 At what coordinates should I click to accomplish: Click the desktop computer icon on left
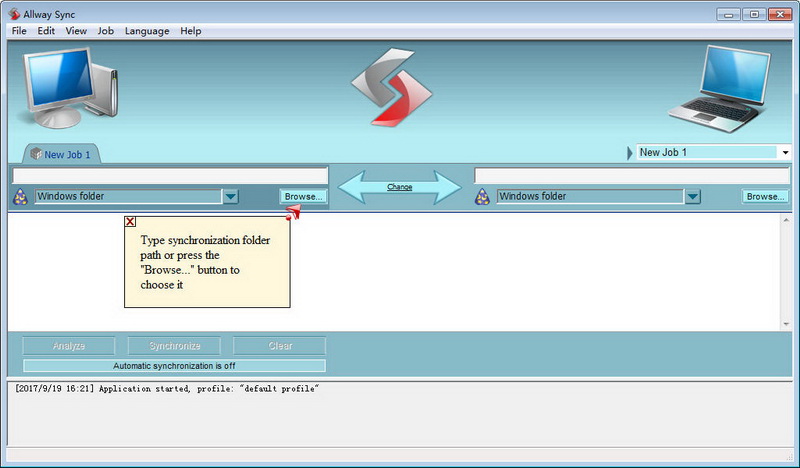click(70, 88)
